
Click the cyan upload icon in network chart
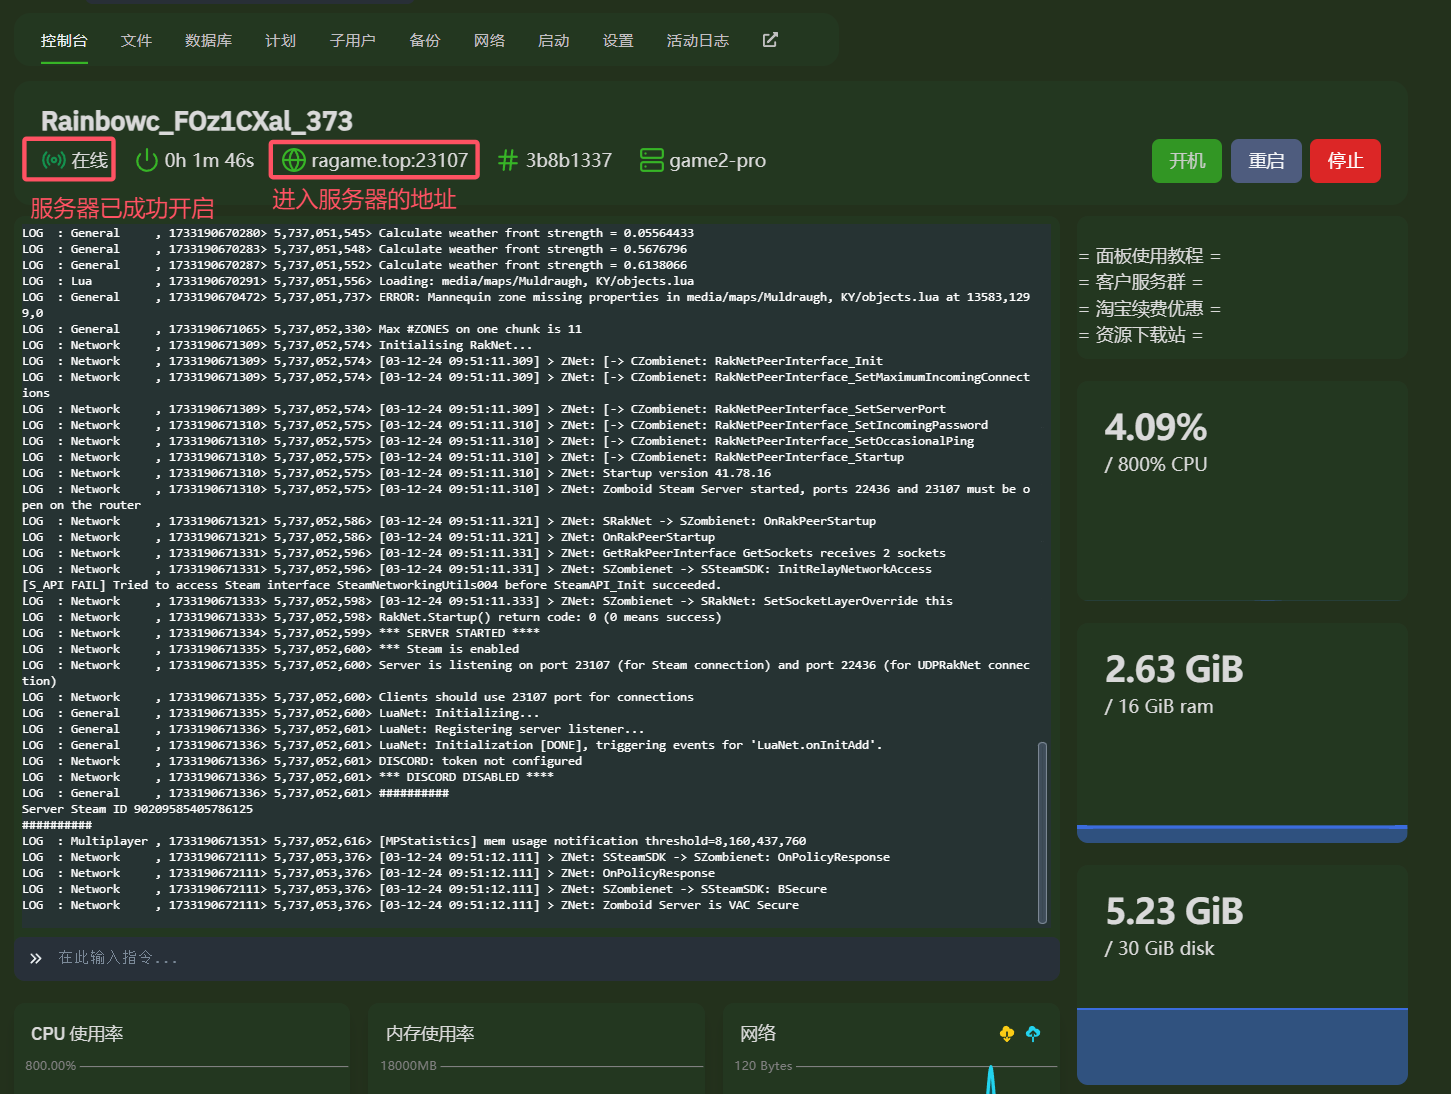coord(1033,1033)
